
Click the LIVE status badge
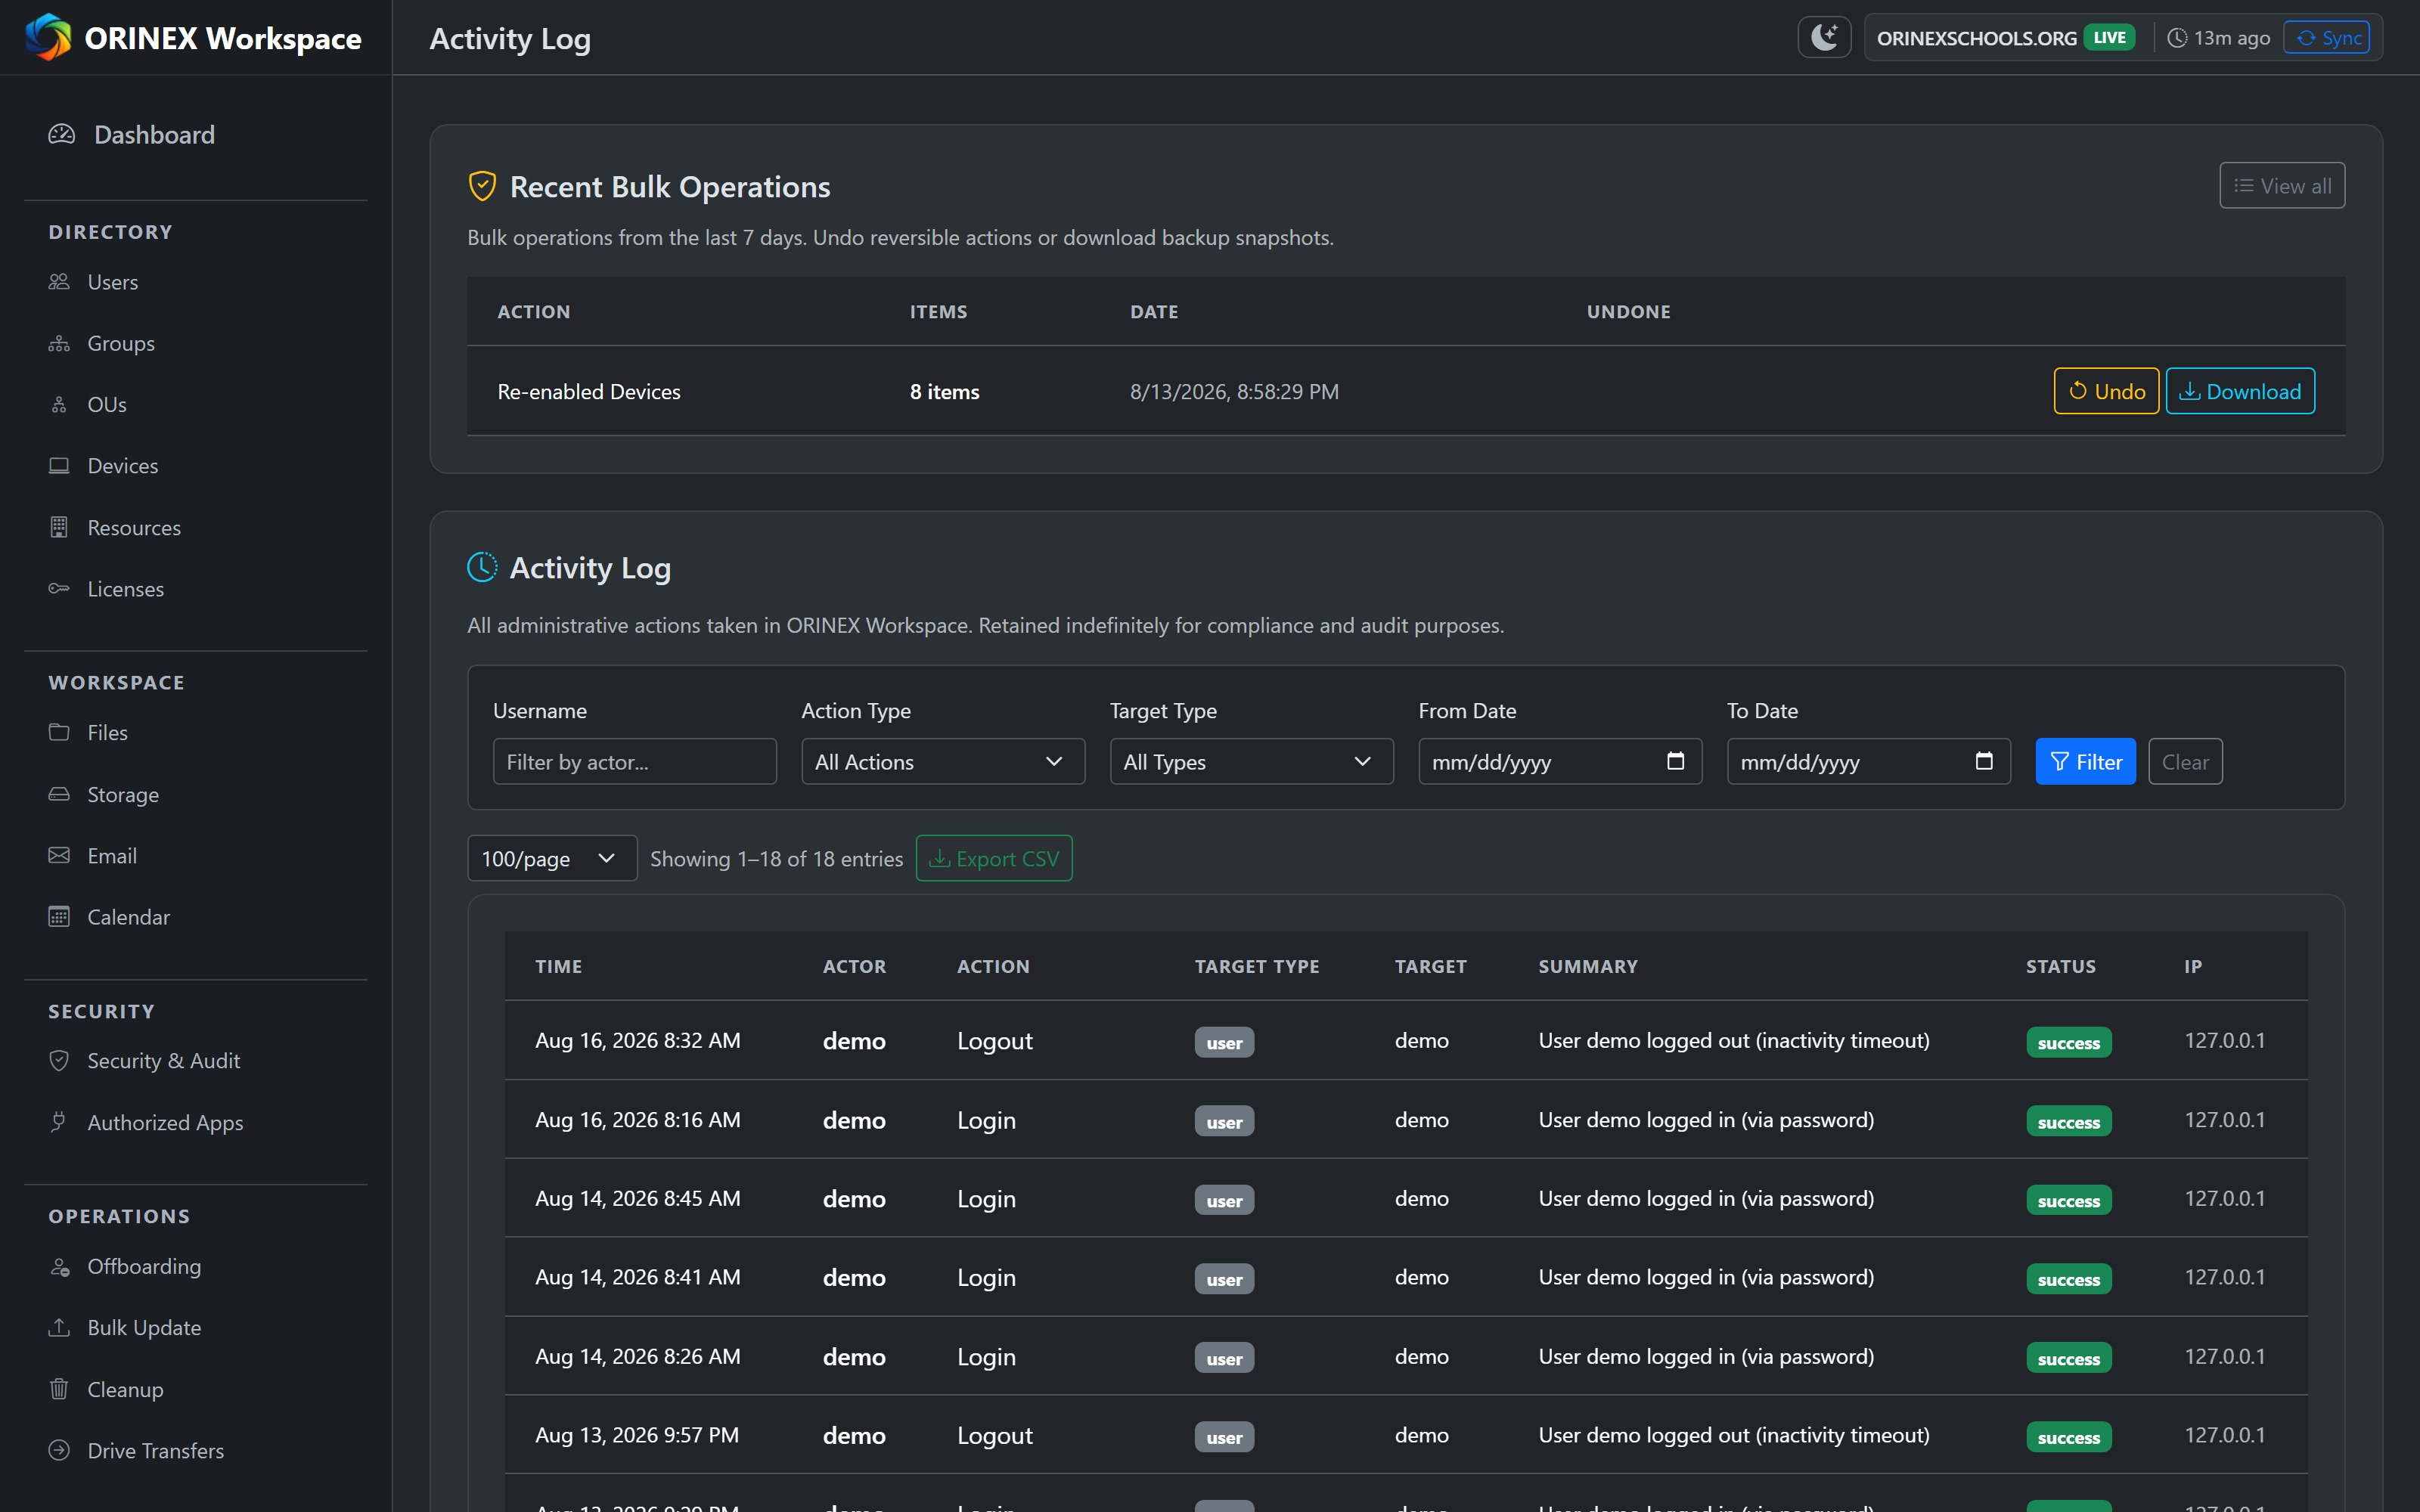pos(2110,38)
